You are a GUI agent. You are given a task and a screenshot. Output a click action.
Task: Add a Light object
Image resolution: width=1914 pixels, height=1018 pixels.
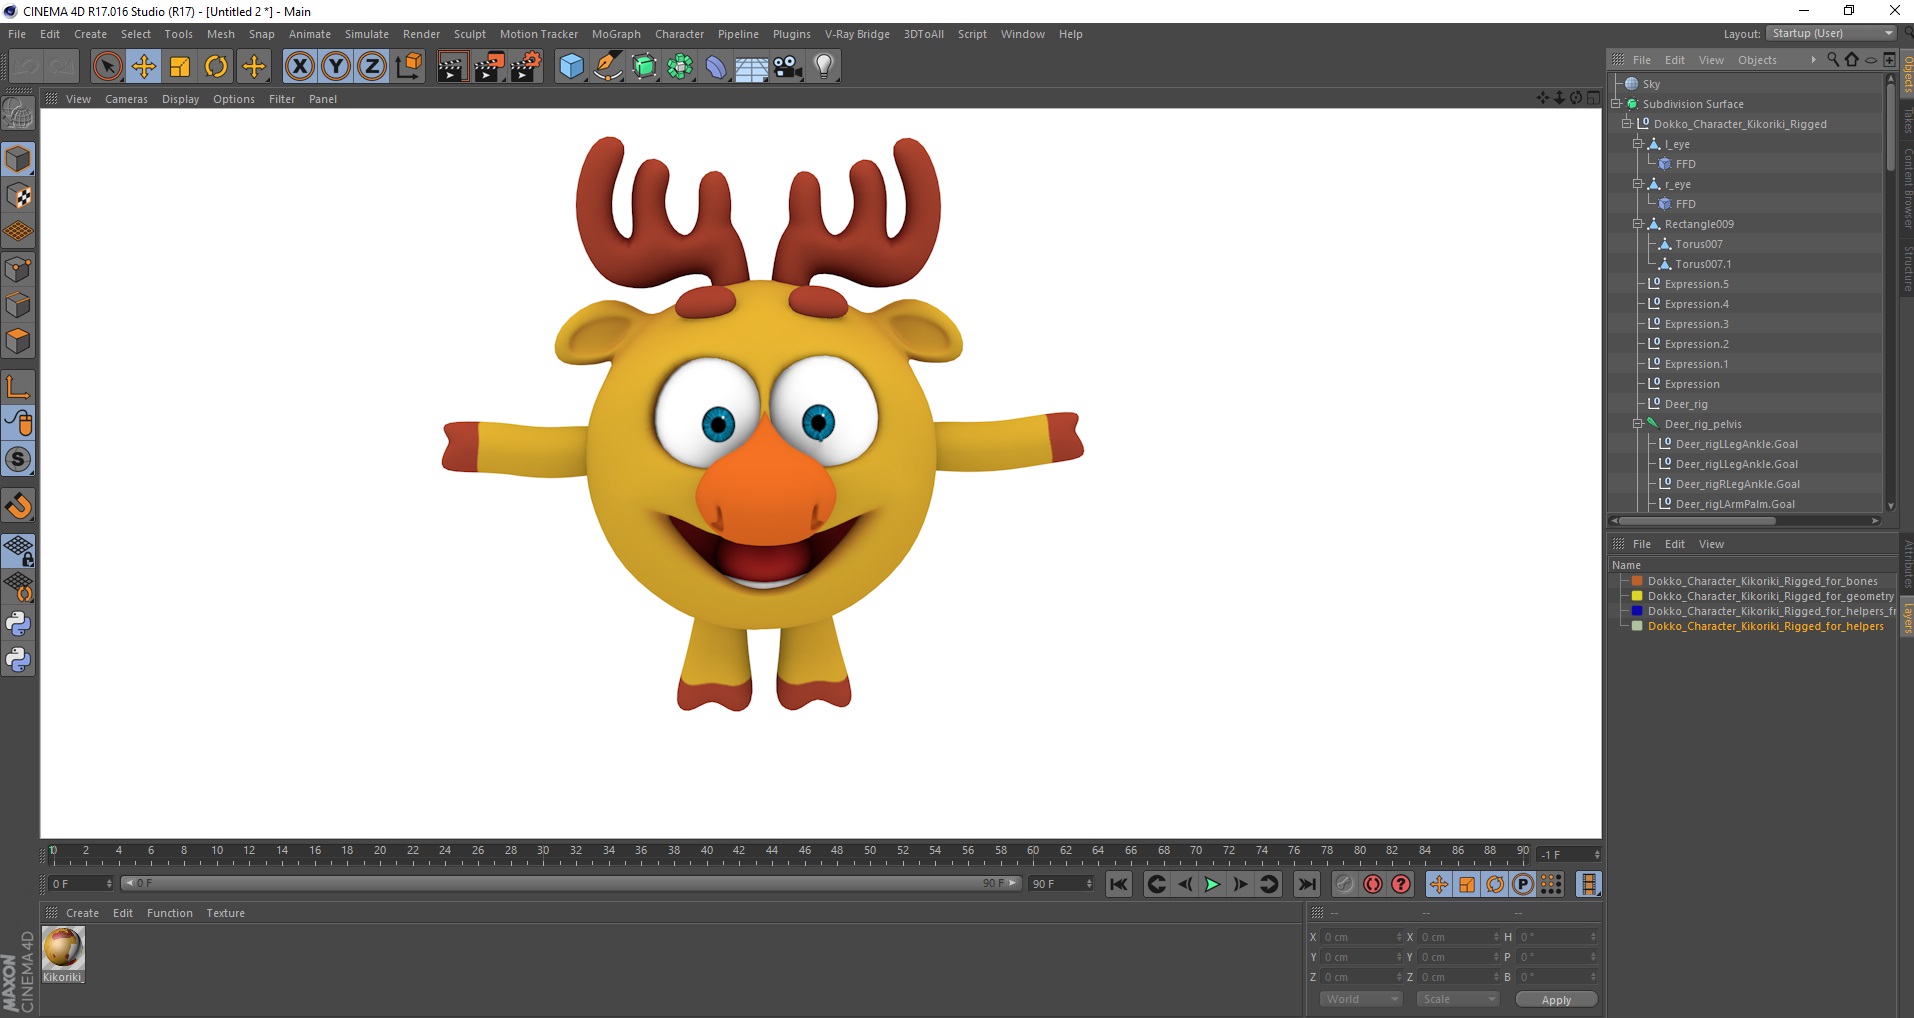click(824, 67)
